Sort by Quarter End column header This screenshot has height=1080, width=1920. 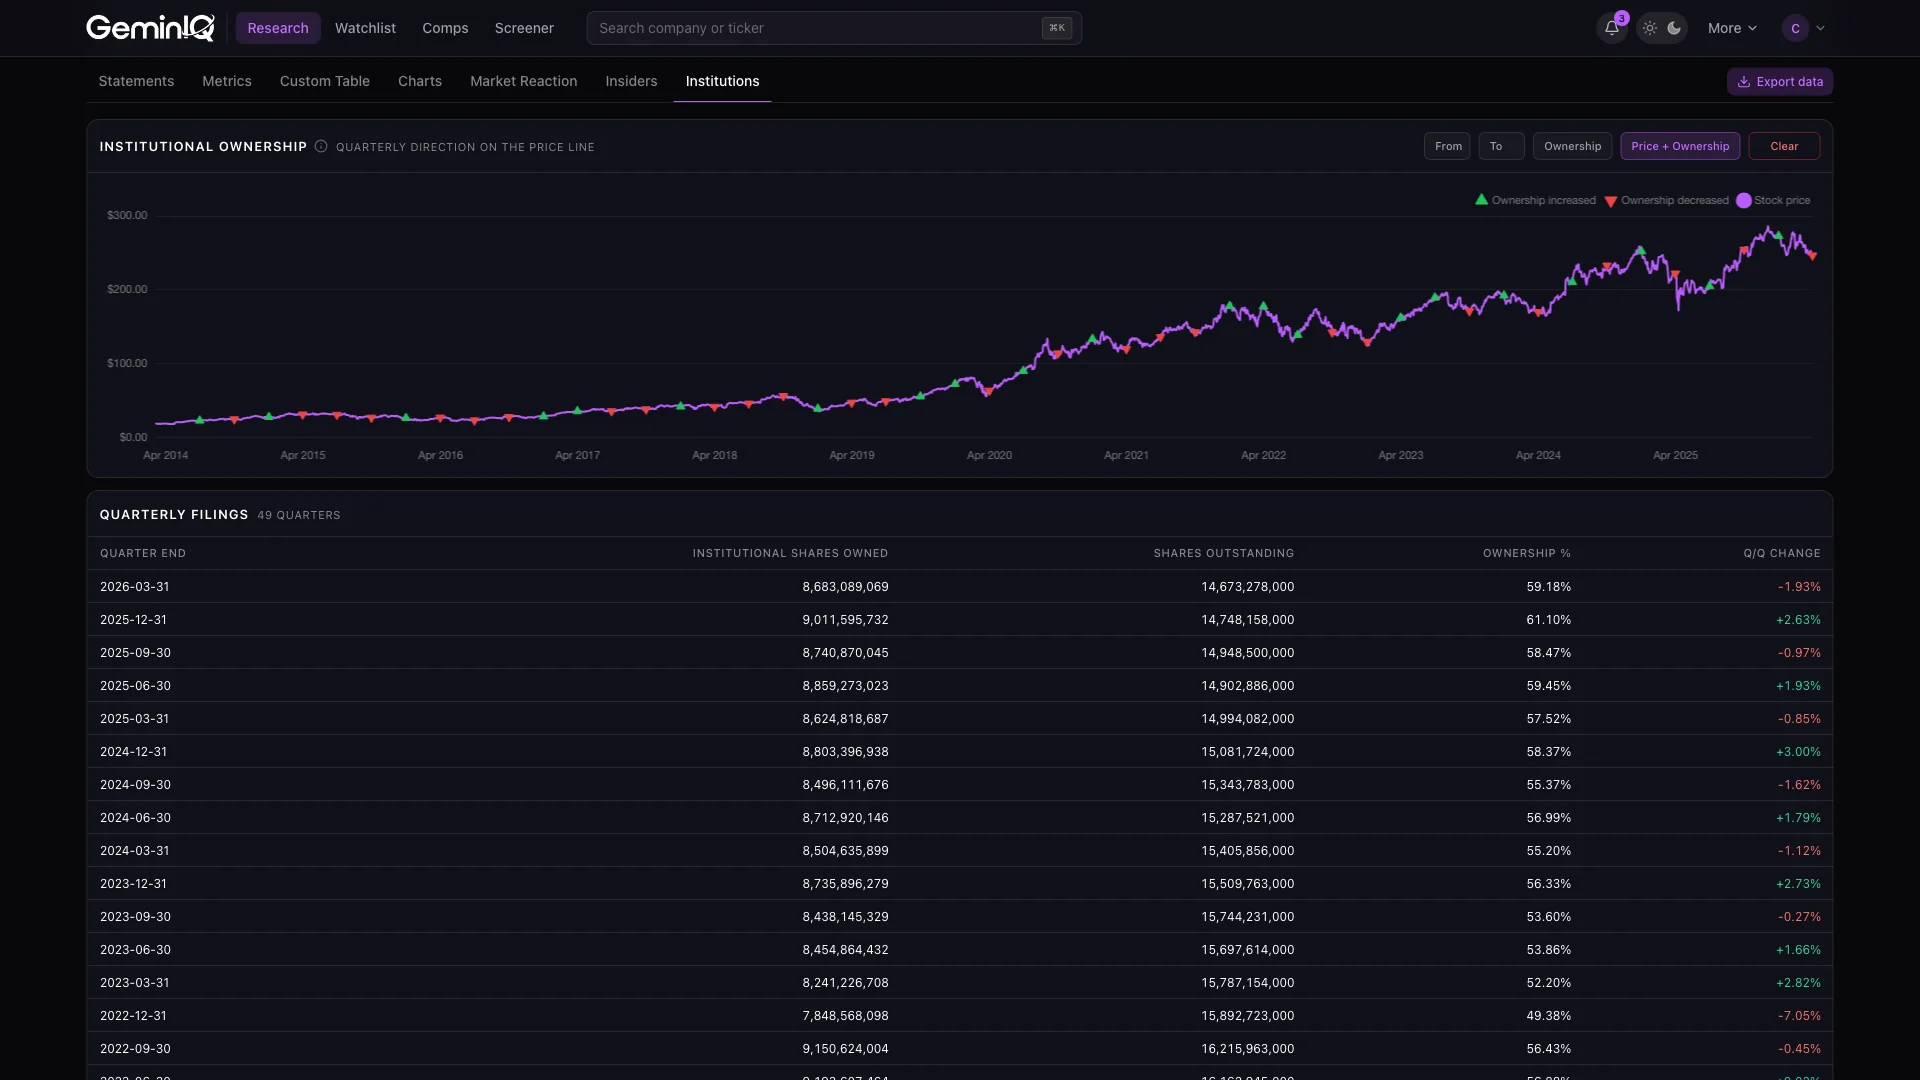click(143, 553)
